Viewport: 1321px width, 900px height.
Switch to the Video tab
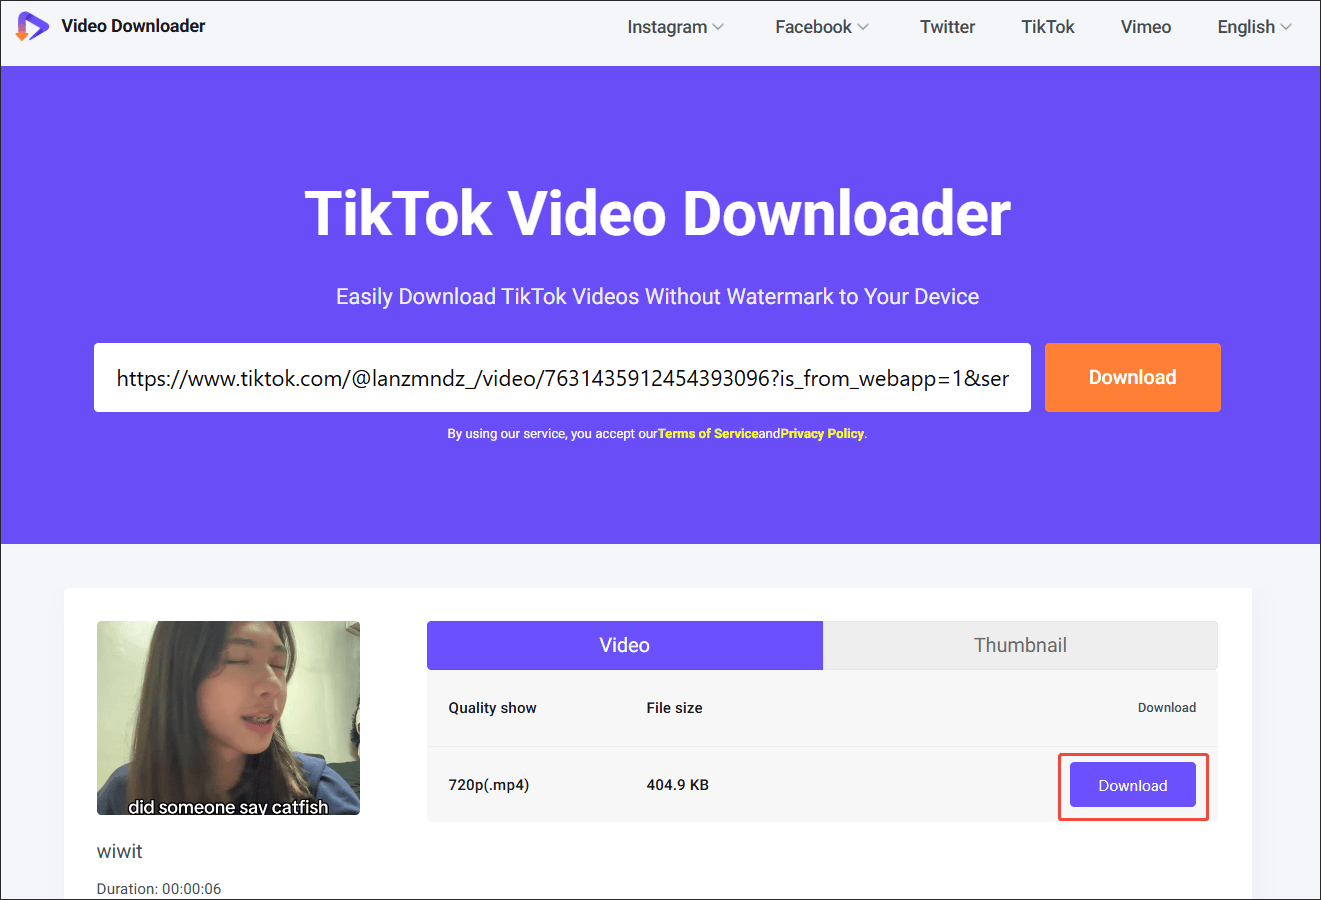coord(625,645)
